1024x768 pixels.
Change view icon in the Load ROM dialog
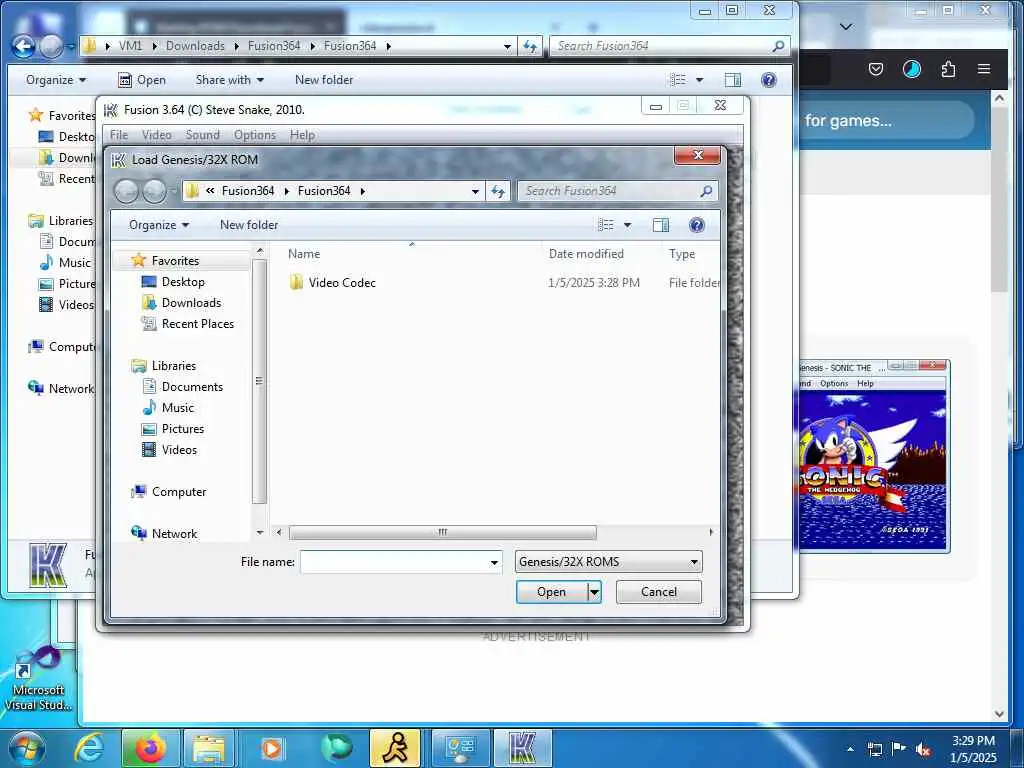coord(605,225)
